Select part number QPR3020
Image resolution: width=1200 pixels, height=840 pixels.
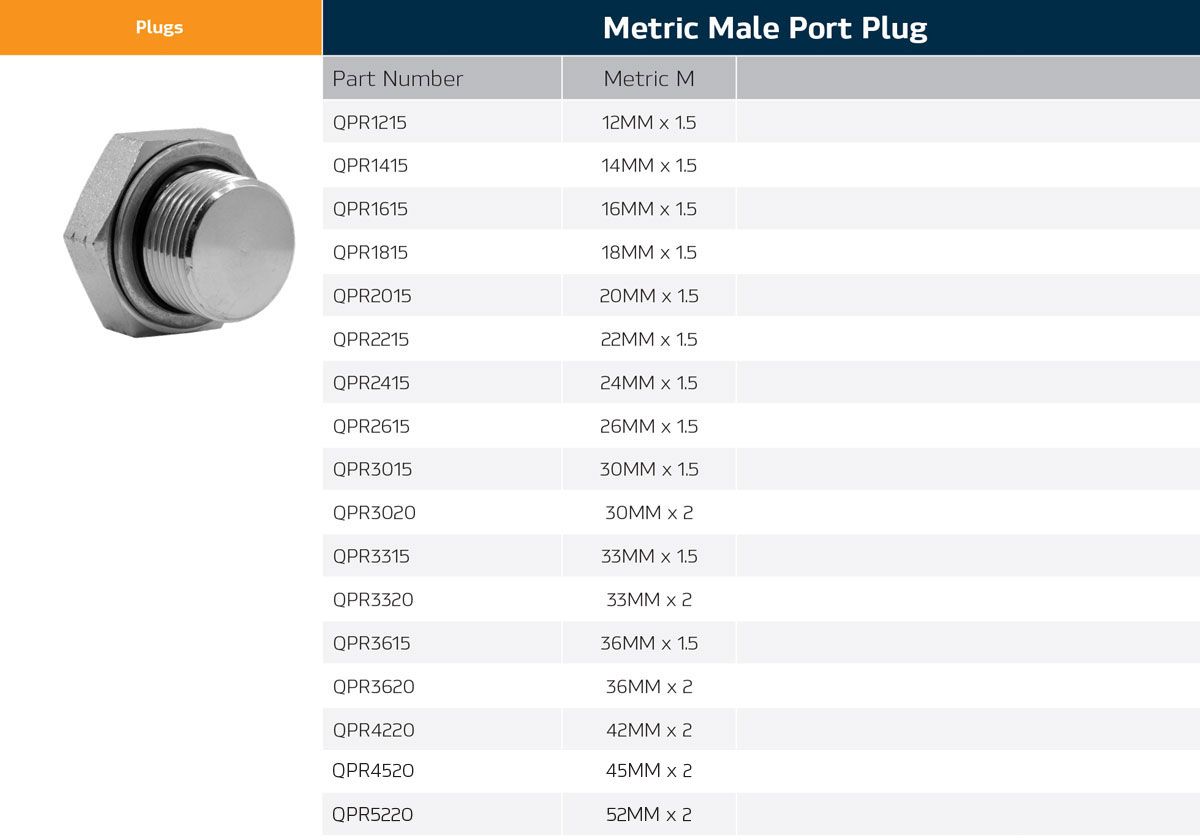coord(374,513)
